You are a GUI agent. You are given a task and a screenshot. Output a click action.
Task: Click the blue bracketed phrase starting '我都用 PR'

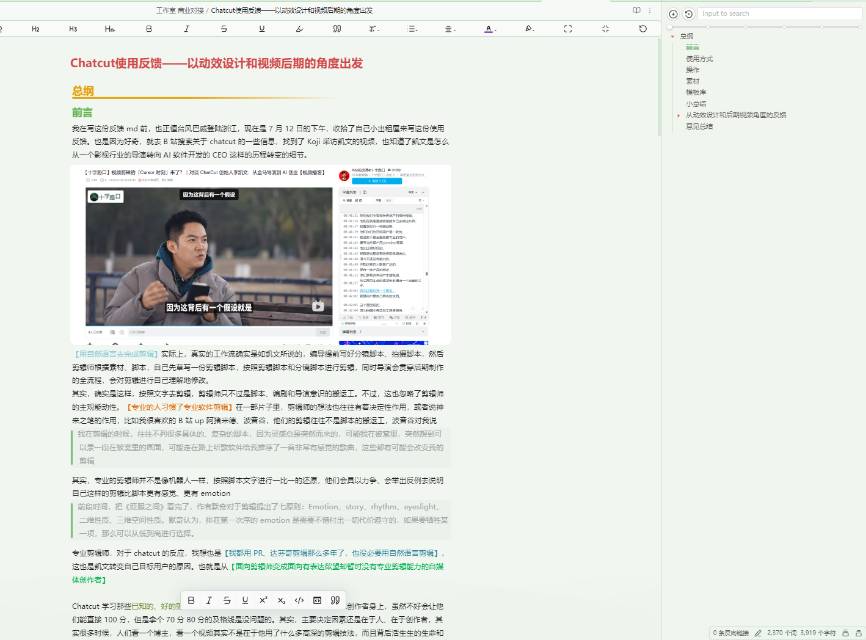332,553
